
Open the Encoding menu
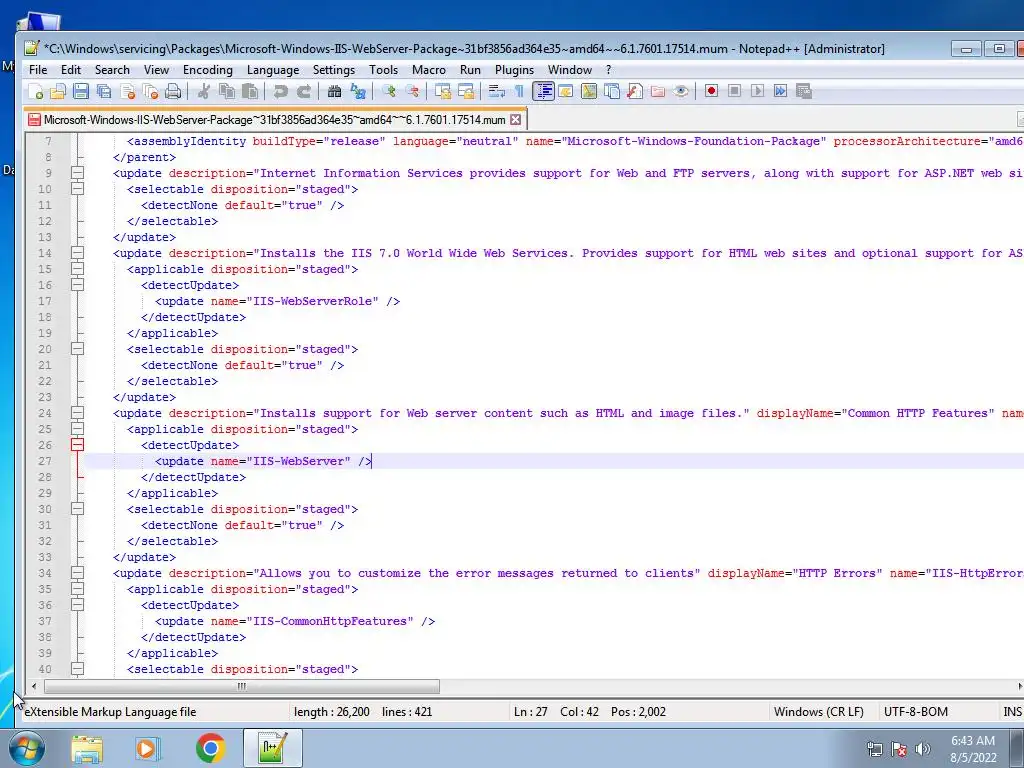pos(208,70)
